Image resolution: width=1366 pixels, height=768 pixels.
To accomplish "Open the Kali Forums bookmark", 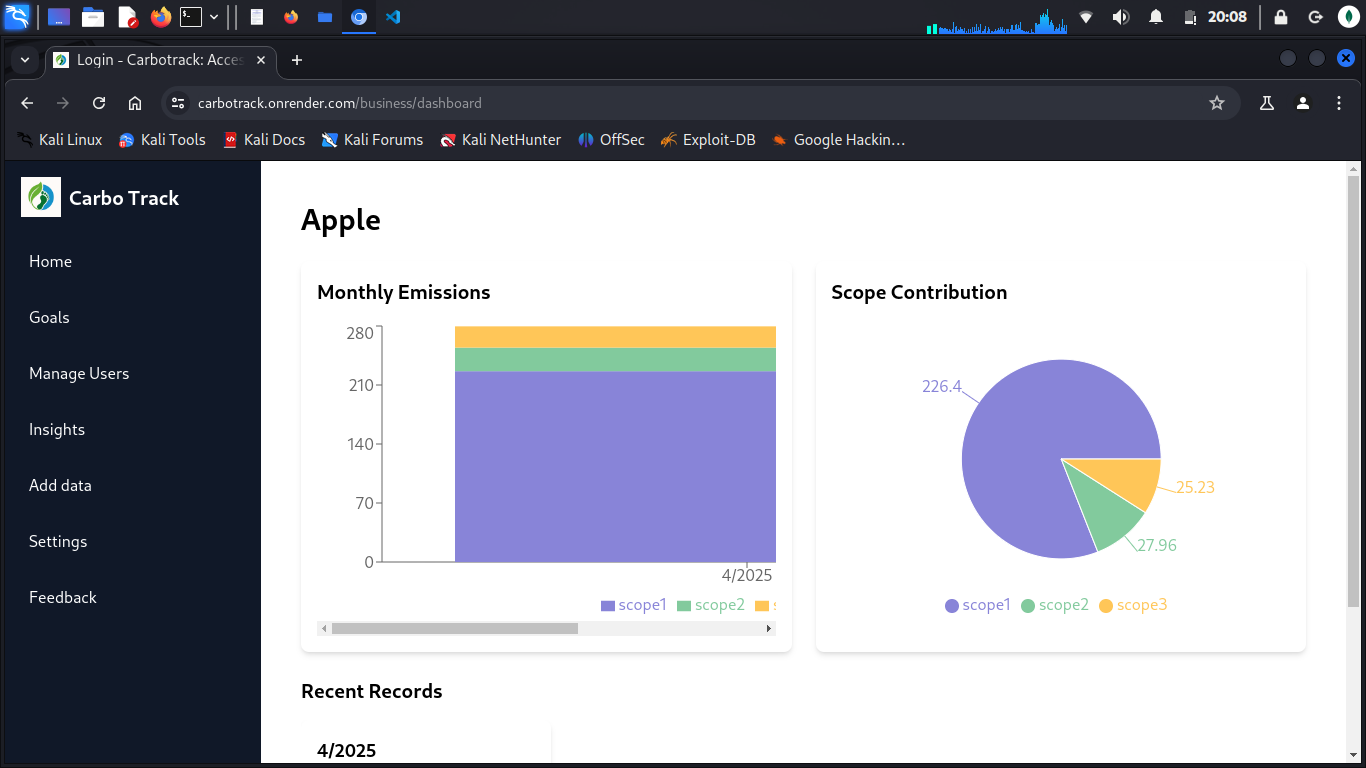I will click(x=372, y=140).
